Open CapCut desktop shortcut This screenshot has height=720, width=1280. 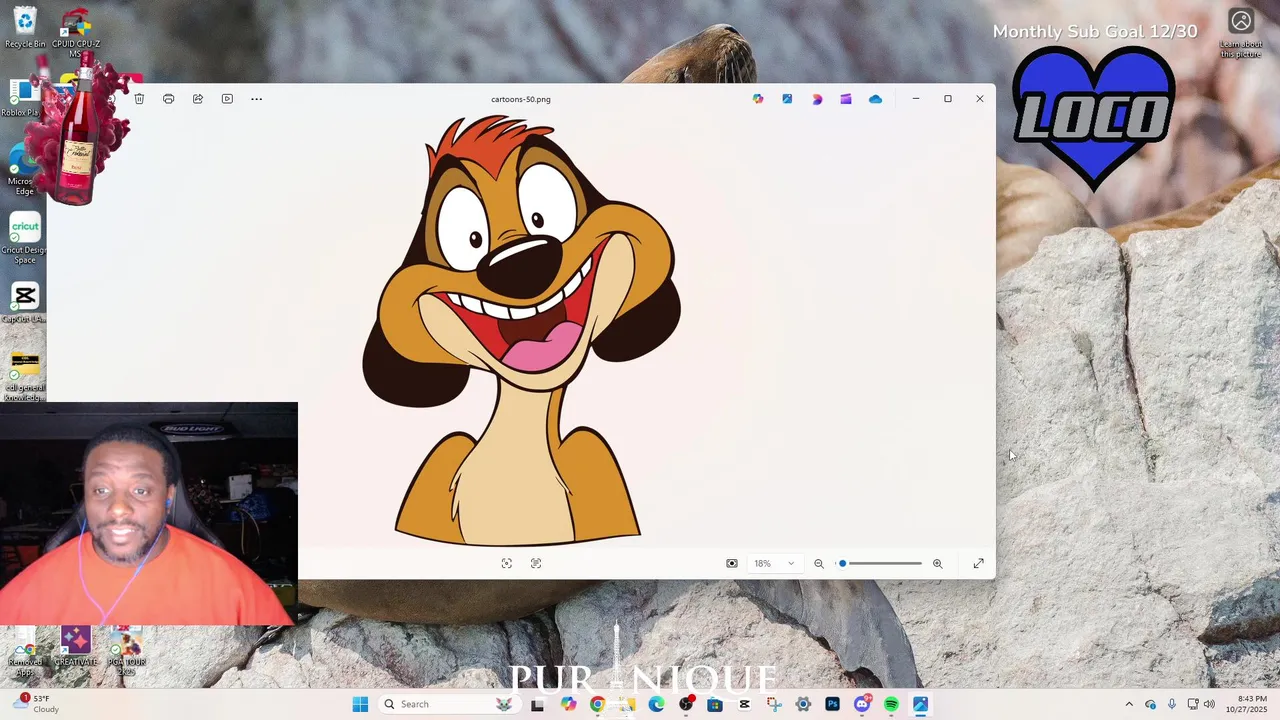25,303
